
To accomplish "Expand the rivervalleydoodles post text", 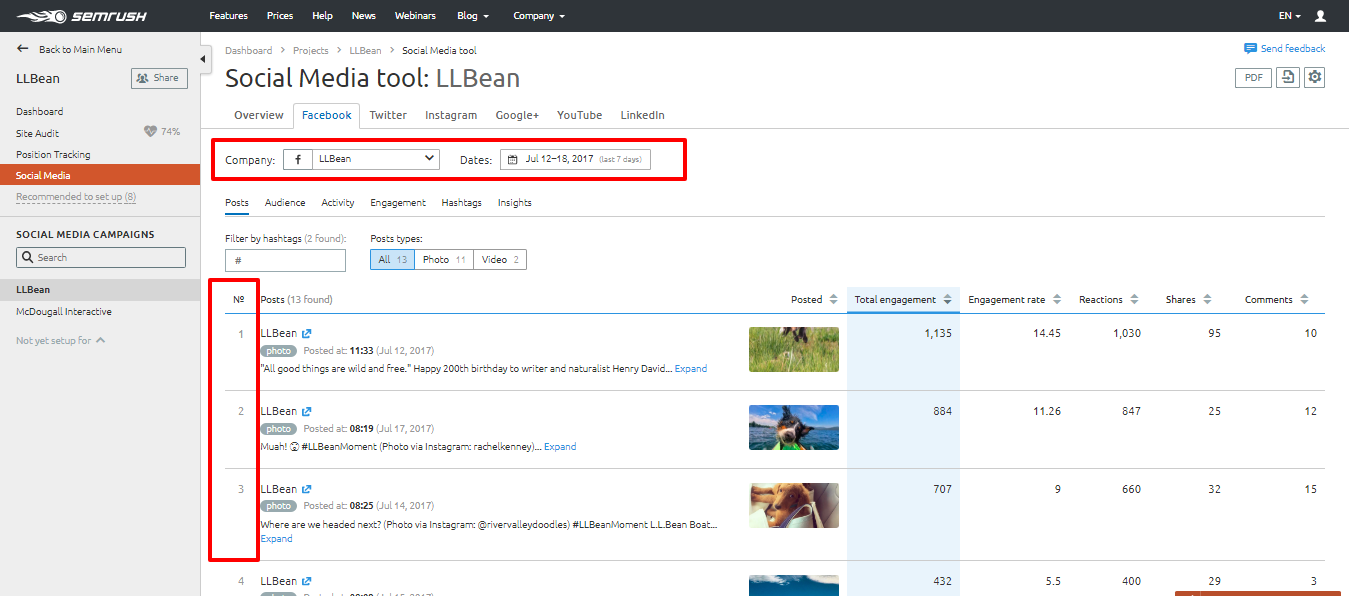I will click(276, 539).
